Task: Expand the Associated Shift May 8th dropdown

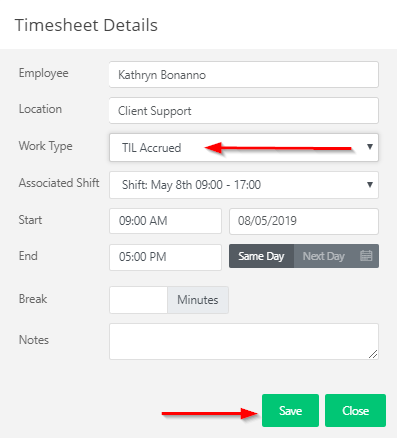Action: 244,185
